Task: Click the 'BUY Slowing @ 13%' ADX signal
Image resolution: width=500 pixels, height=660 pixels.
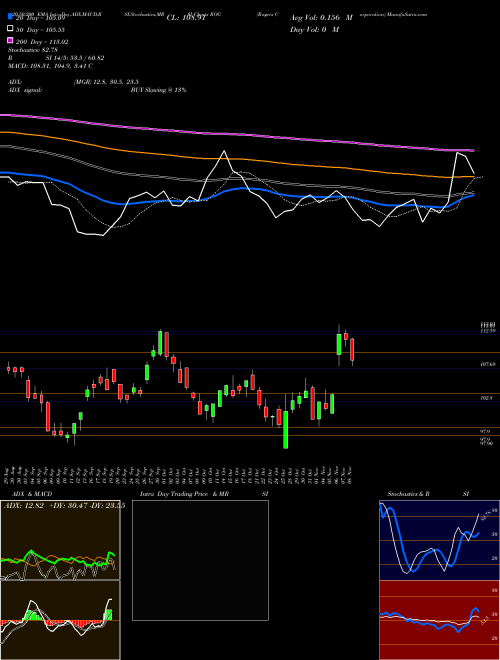Action: (x=158, y=90)
